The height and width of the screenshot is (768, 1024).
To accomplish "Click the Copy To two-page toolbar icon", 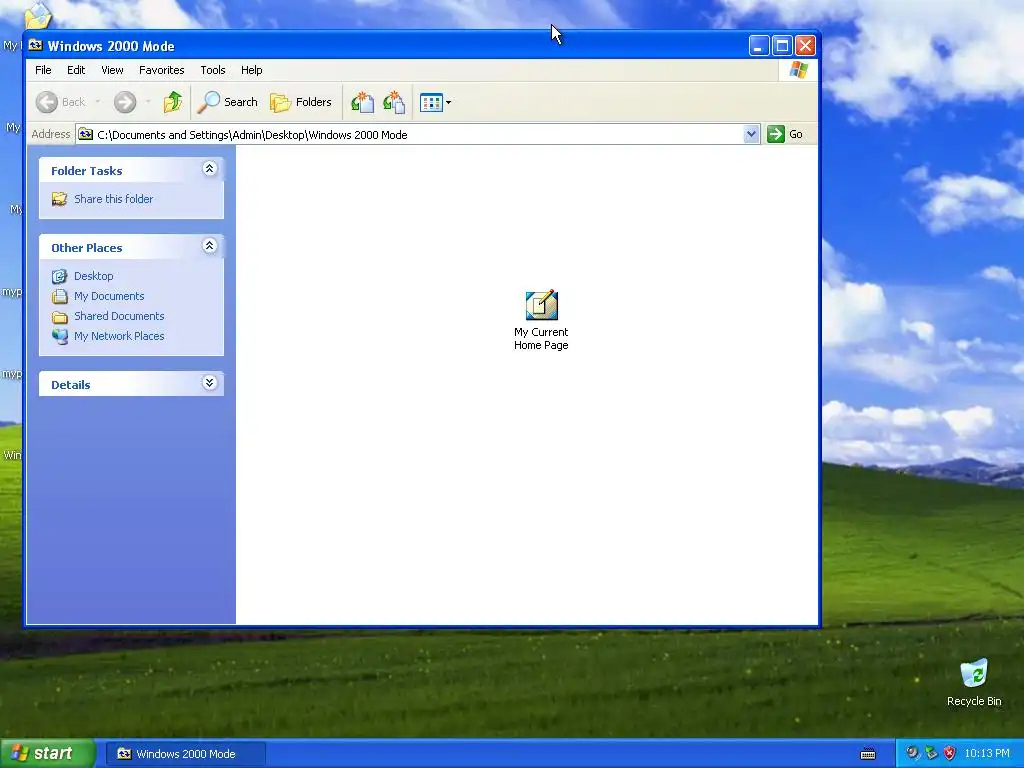I will point(394,102).
